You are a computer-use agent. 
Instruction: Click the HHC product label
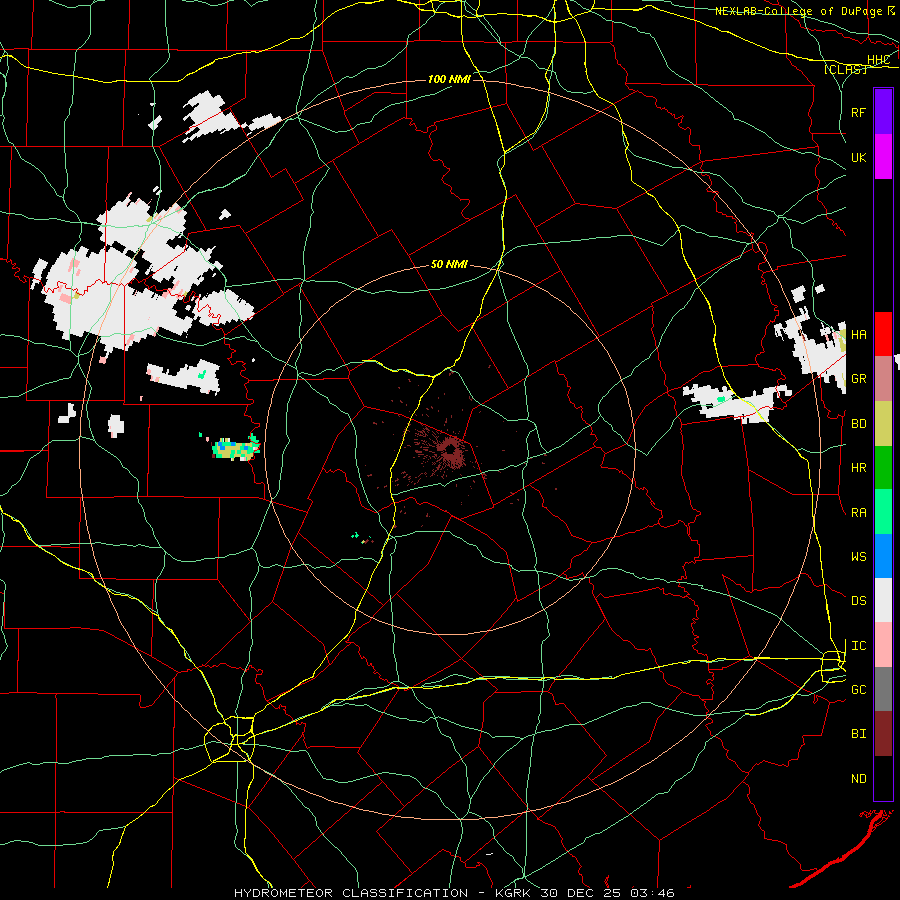click(878, 60)
